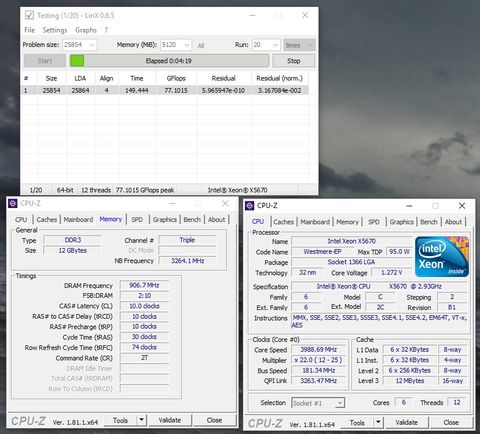This screenshot has width=480, height=434.
Task: Click the Multiplier value x 22.0
Action: [x=319, y=360]
